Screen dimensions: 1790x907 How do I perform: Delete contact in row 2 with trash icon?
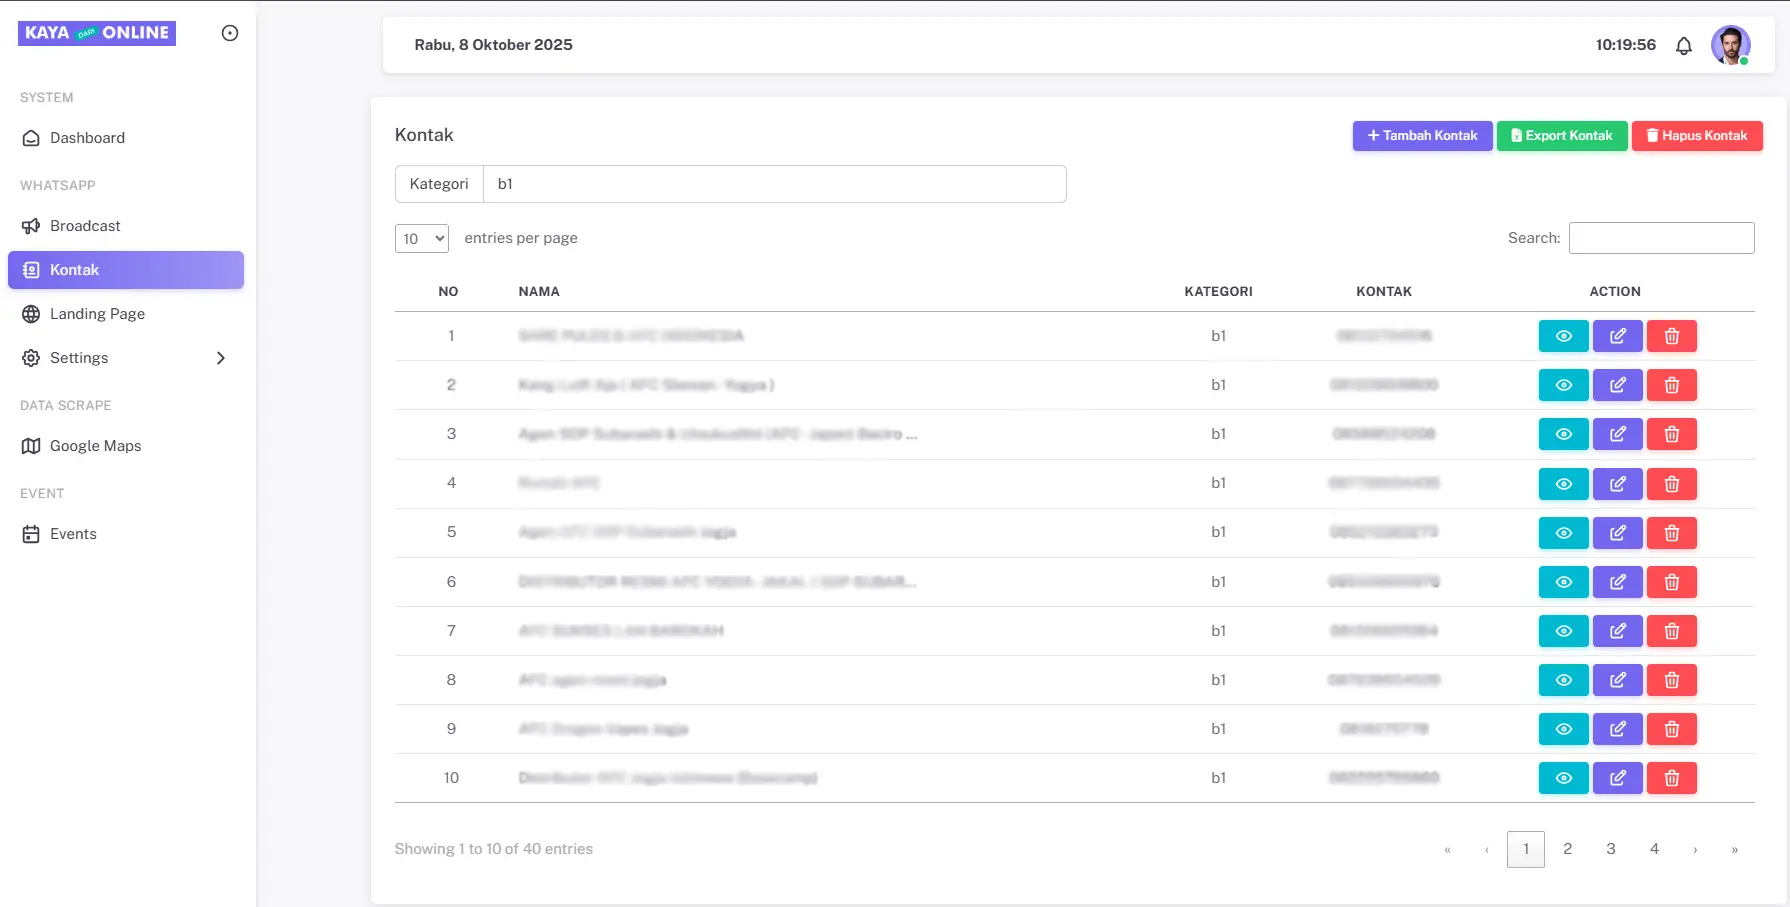1671,385
